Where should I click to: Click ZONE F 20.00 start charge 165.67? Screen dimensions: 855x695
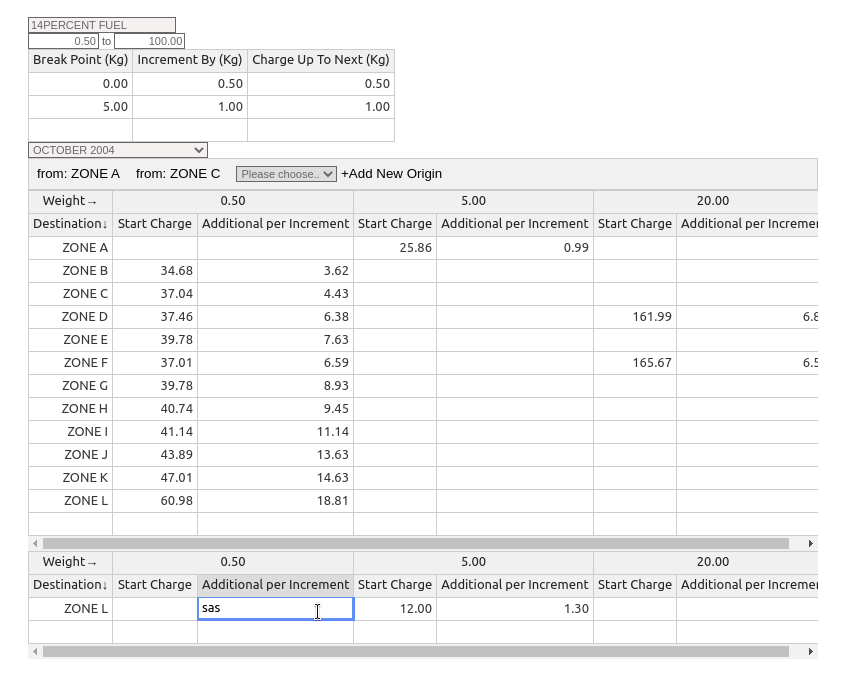click(635, 362)
